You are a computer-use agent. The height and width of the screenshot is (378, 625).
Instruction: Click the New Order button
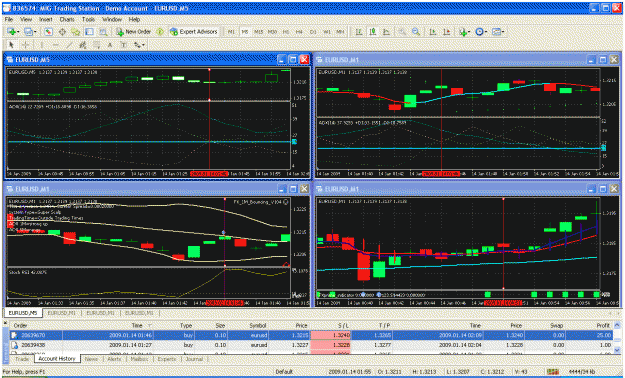click(x=134, y=32)
